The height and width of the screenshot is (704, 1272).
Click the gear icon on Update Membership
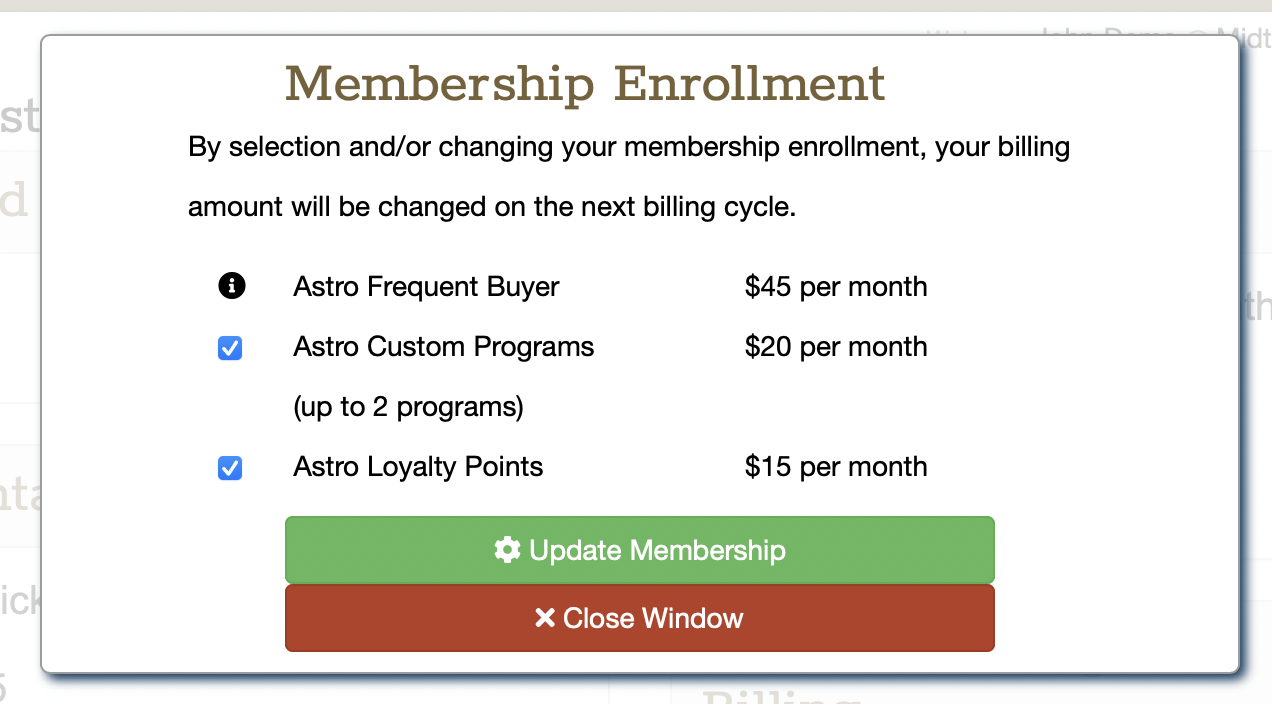(x=507, y=550)
